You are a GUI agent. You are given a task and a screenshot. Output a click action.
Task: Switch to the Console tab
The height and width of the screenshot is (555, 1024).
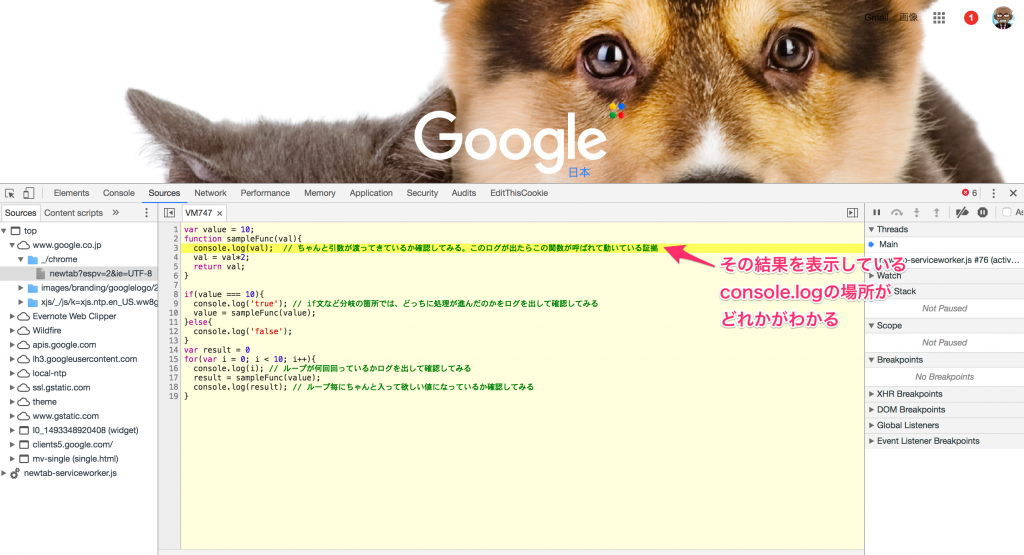(x=119, y=193)
